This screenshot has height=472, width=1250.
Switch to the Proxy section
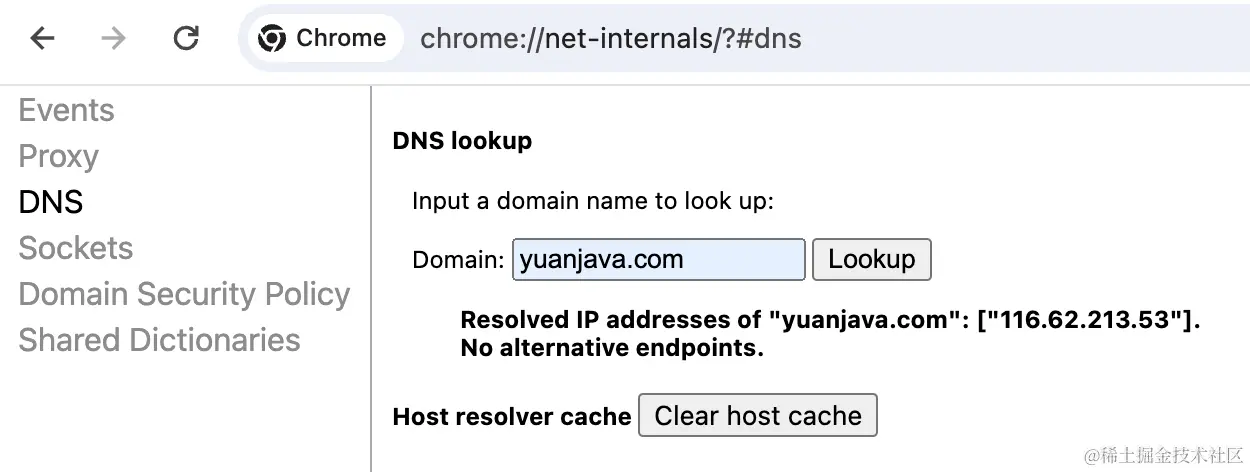point(58,156)
